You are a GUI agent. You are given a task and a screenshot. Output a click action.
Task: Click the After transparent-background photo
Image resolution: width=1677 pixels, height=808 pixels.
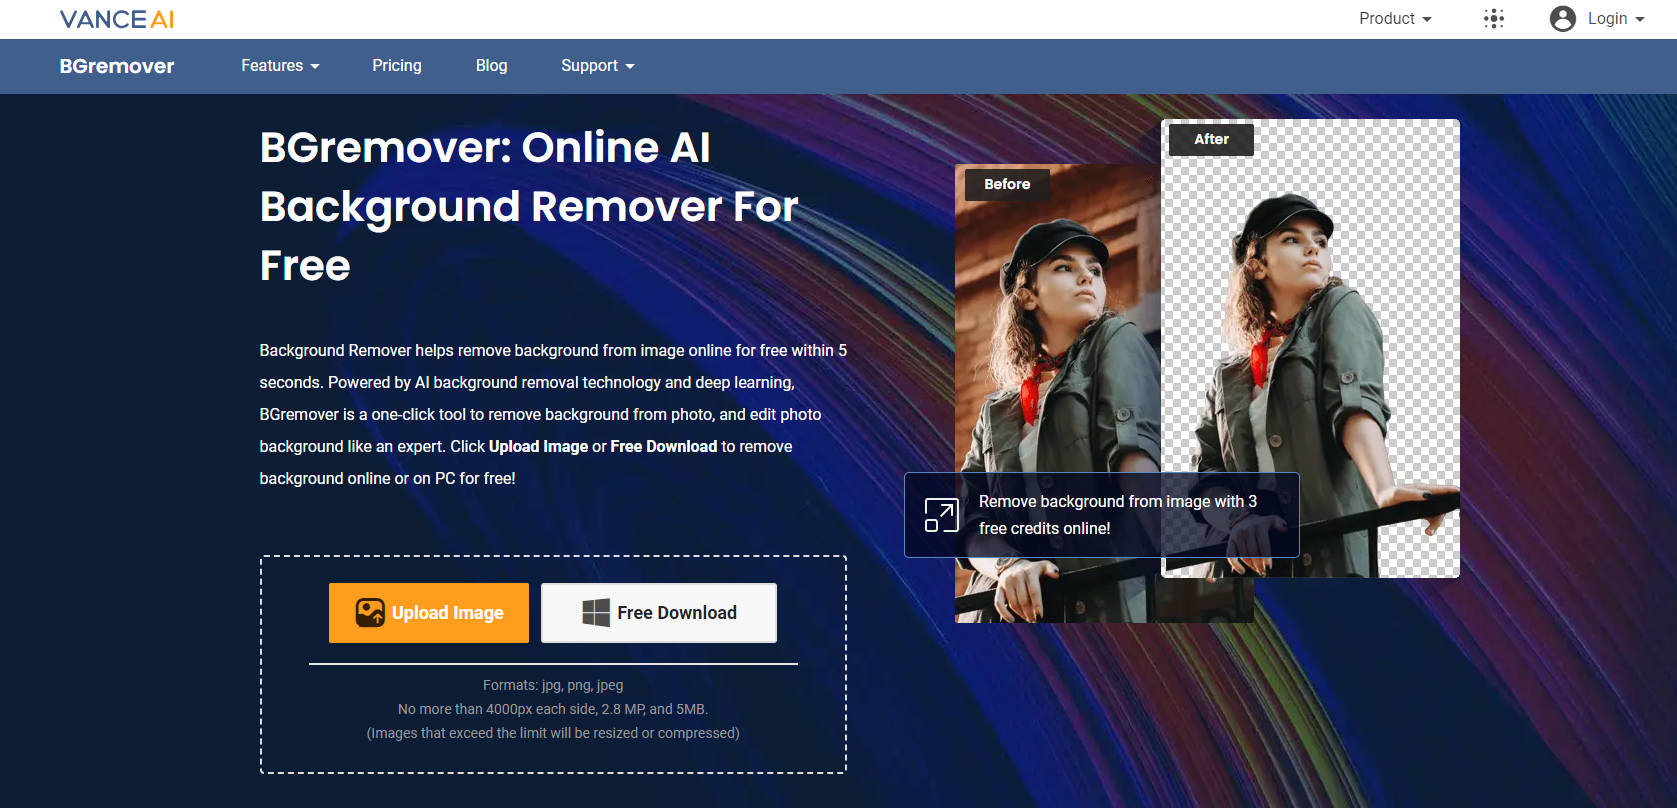(x=1320, y=330)
